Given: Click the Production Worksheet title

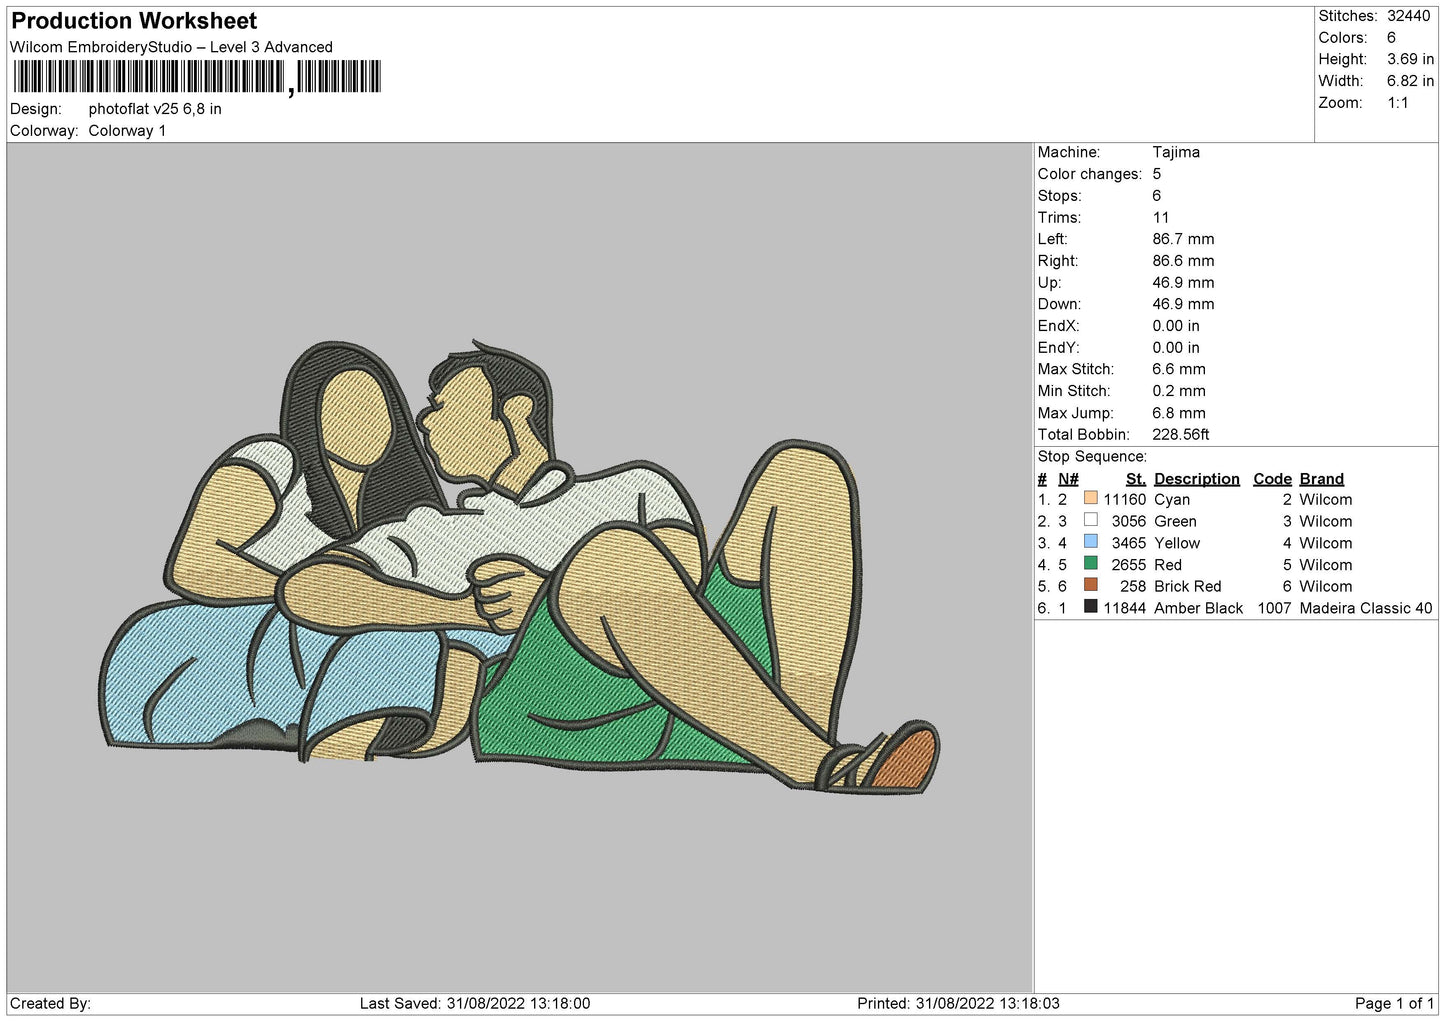Looking at the screenshot, I should 134,21.
